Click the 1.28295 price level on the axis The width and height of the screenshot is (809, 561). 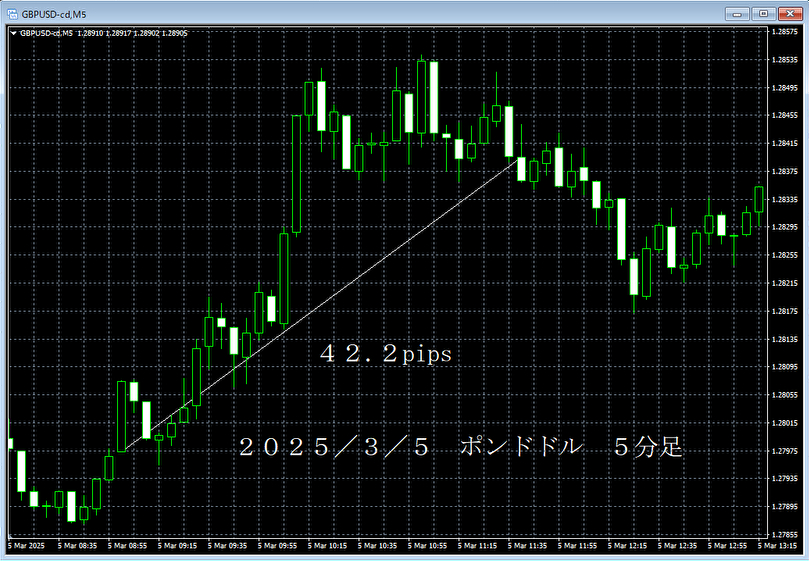(785, 227)
